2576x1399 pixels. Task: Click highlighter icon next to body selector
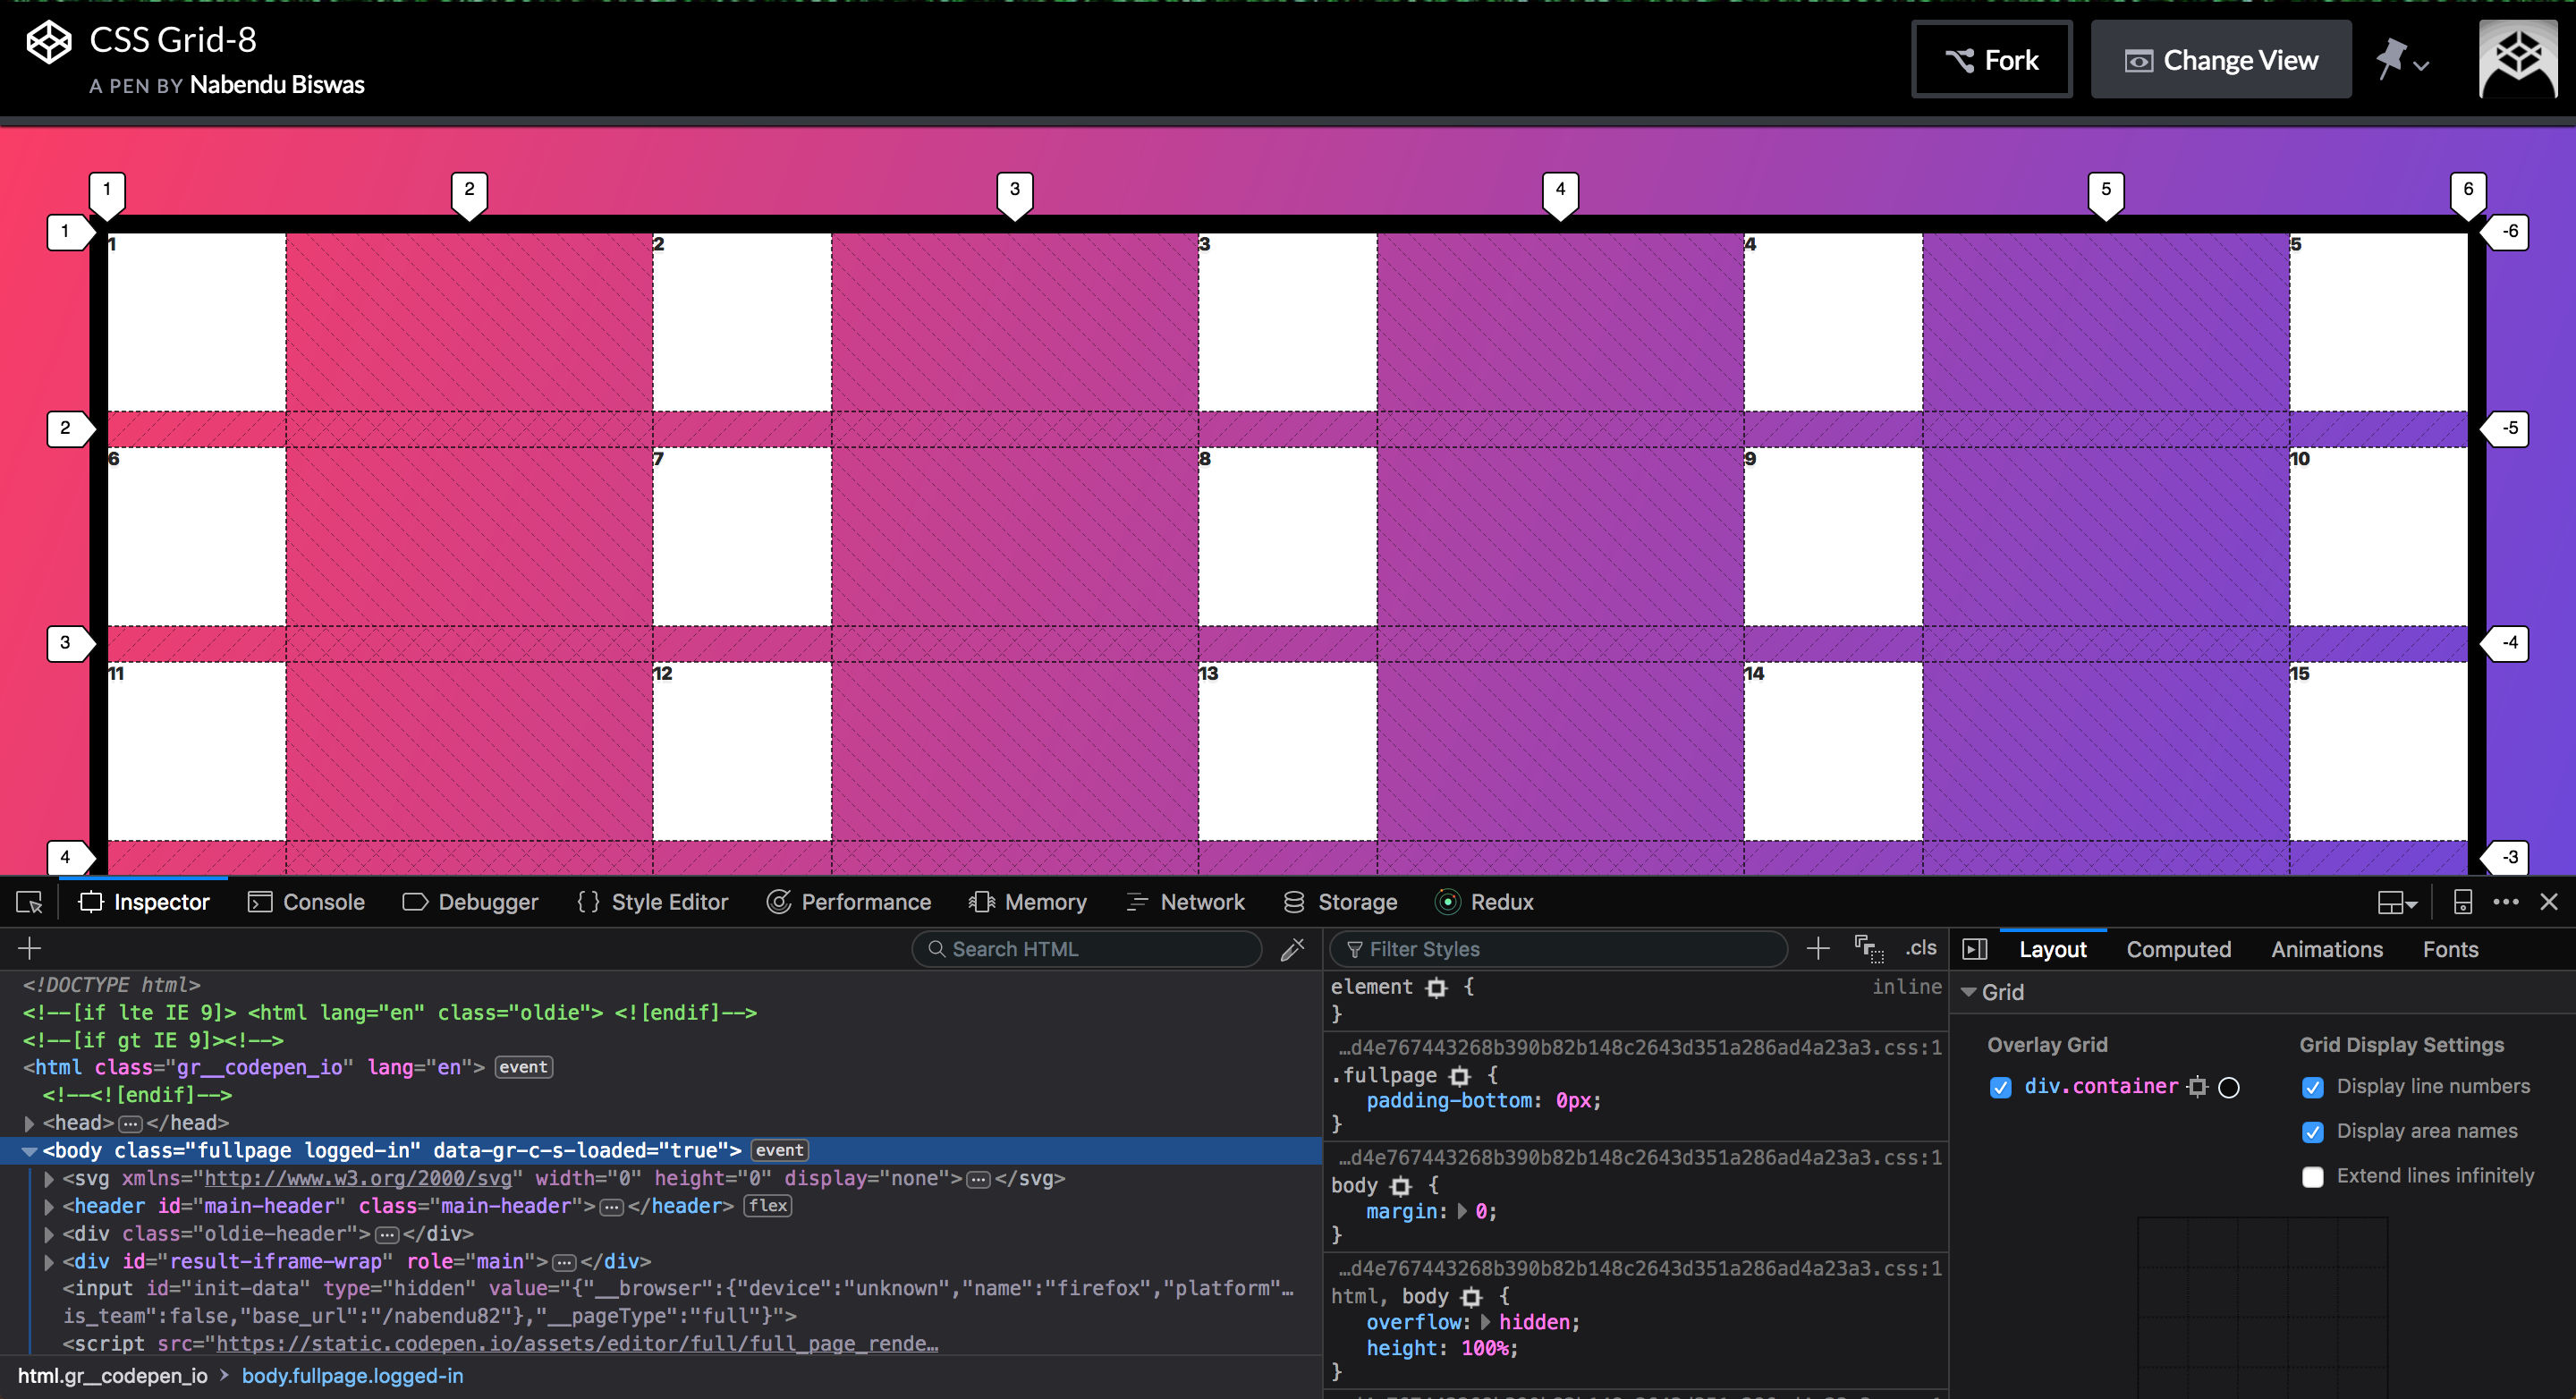click(1401, 1186)
